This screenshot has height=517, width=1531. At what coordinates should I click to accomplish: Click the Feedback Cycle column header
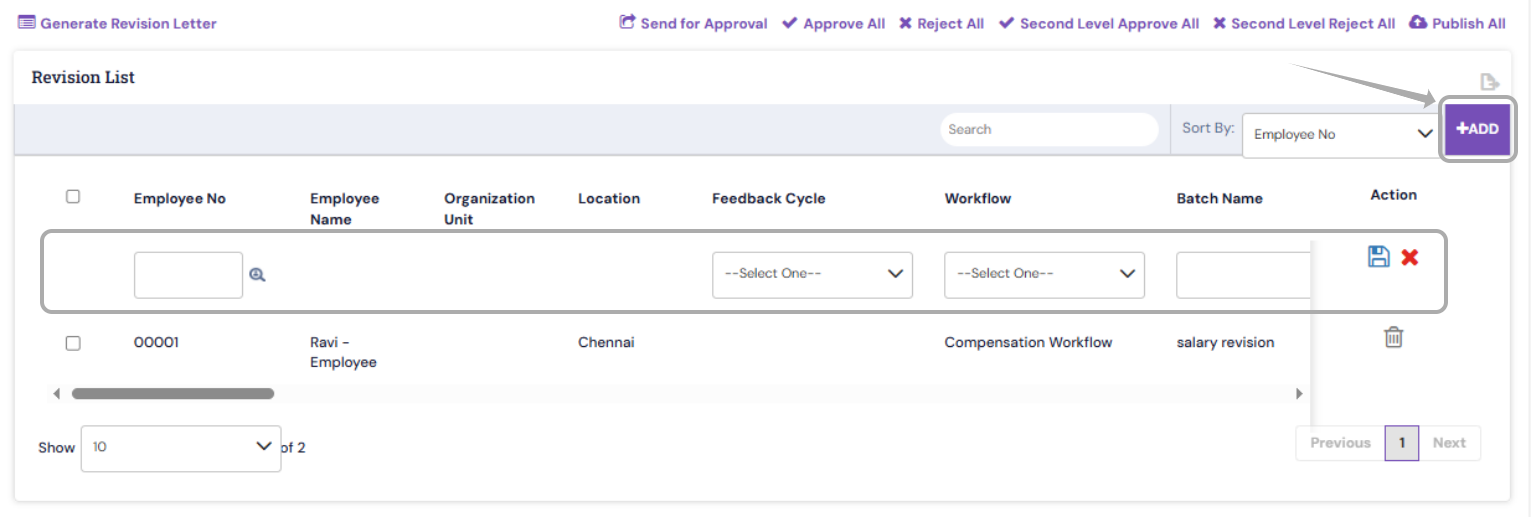(769, 198)
